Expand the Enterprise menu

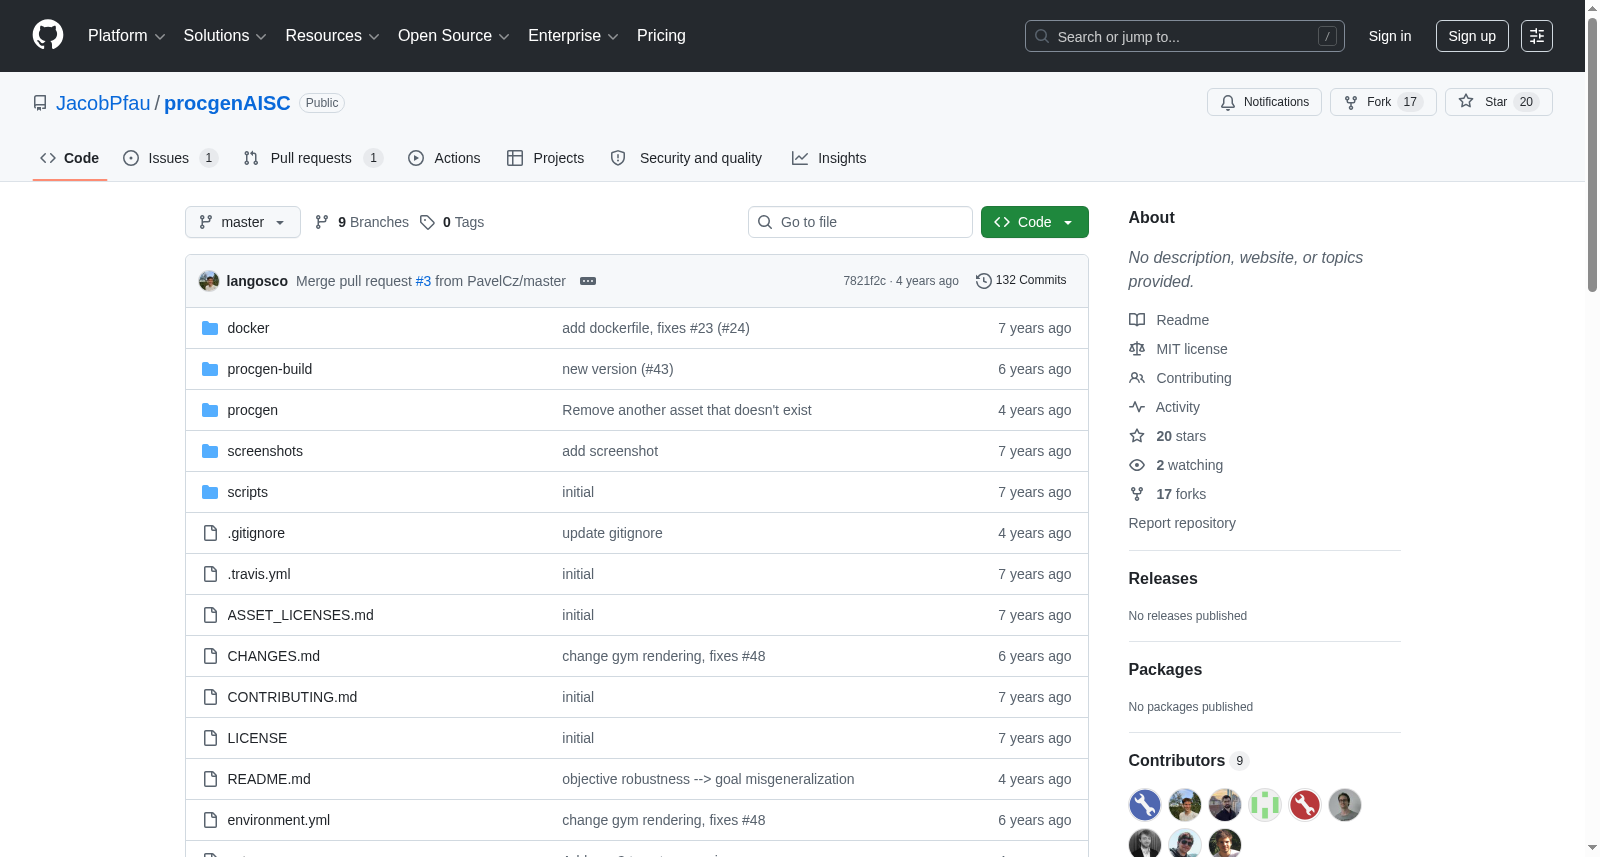point(573,36)
